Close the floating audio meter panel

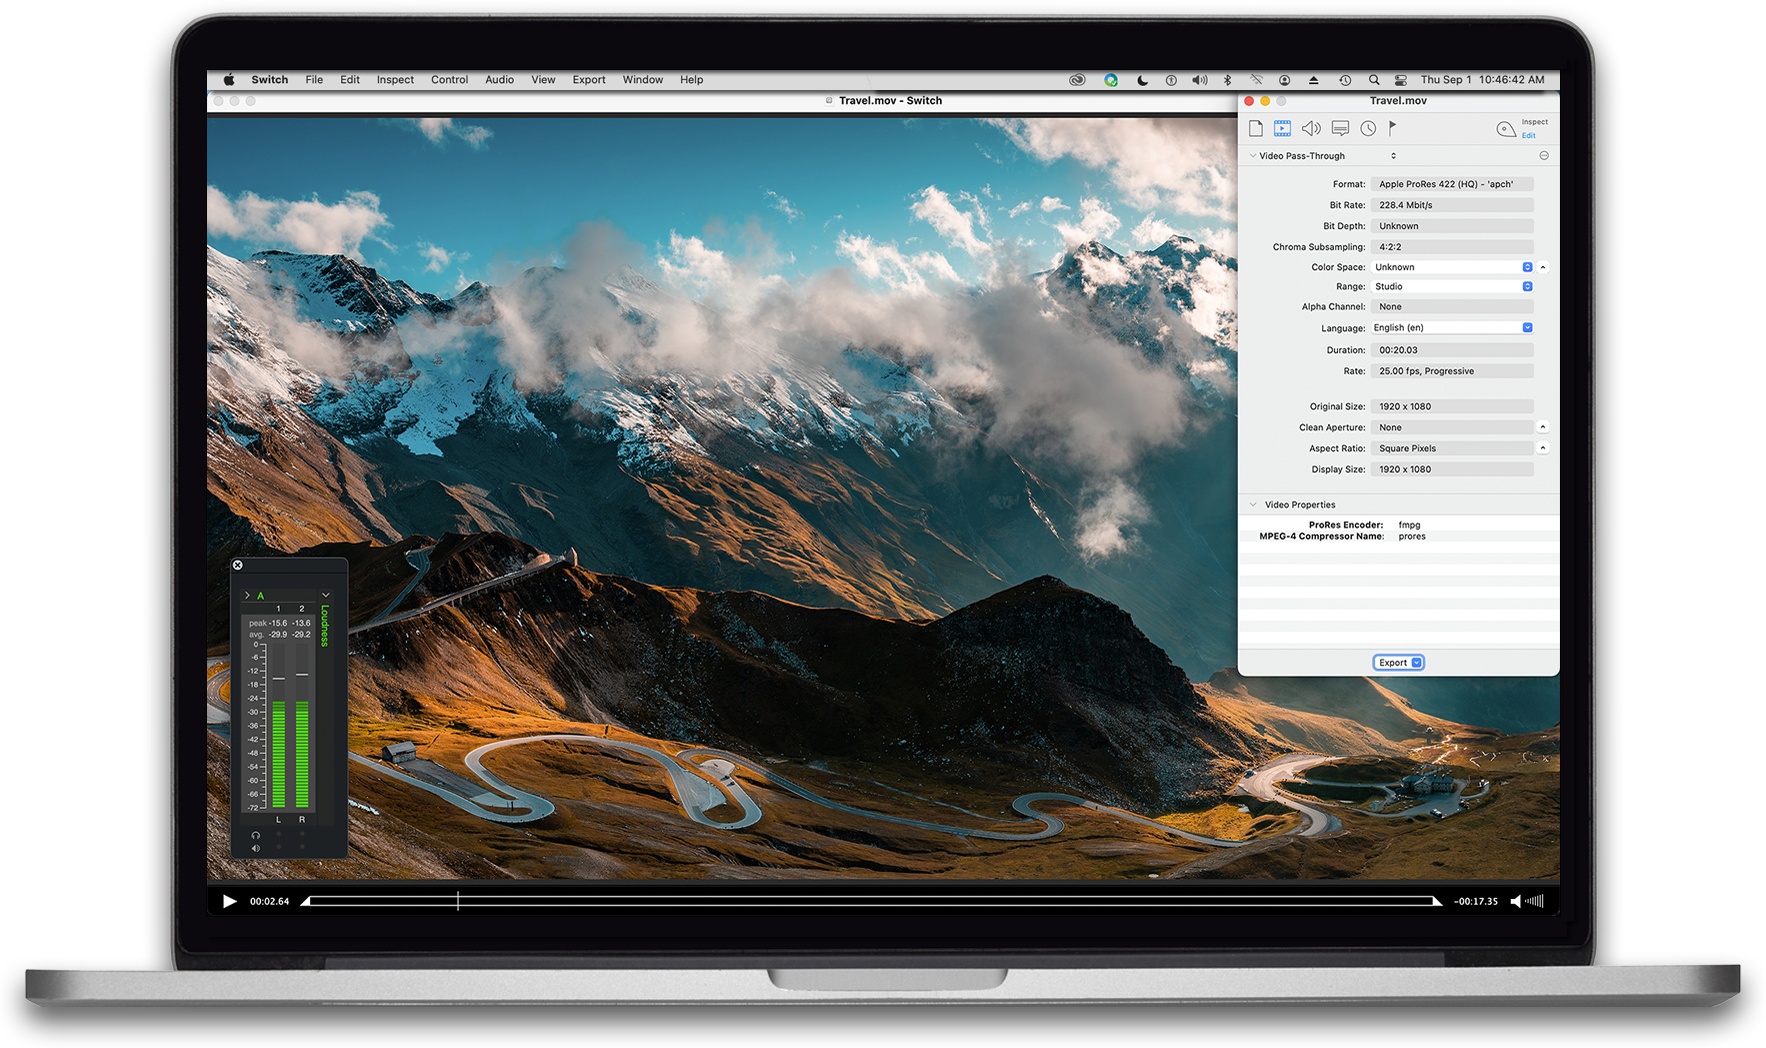(238, 565)
